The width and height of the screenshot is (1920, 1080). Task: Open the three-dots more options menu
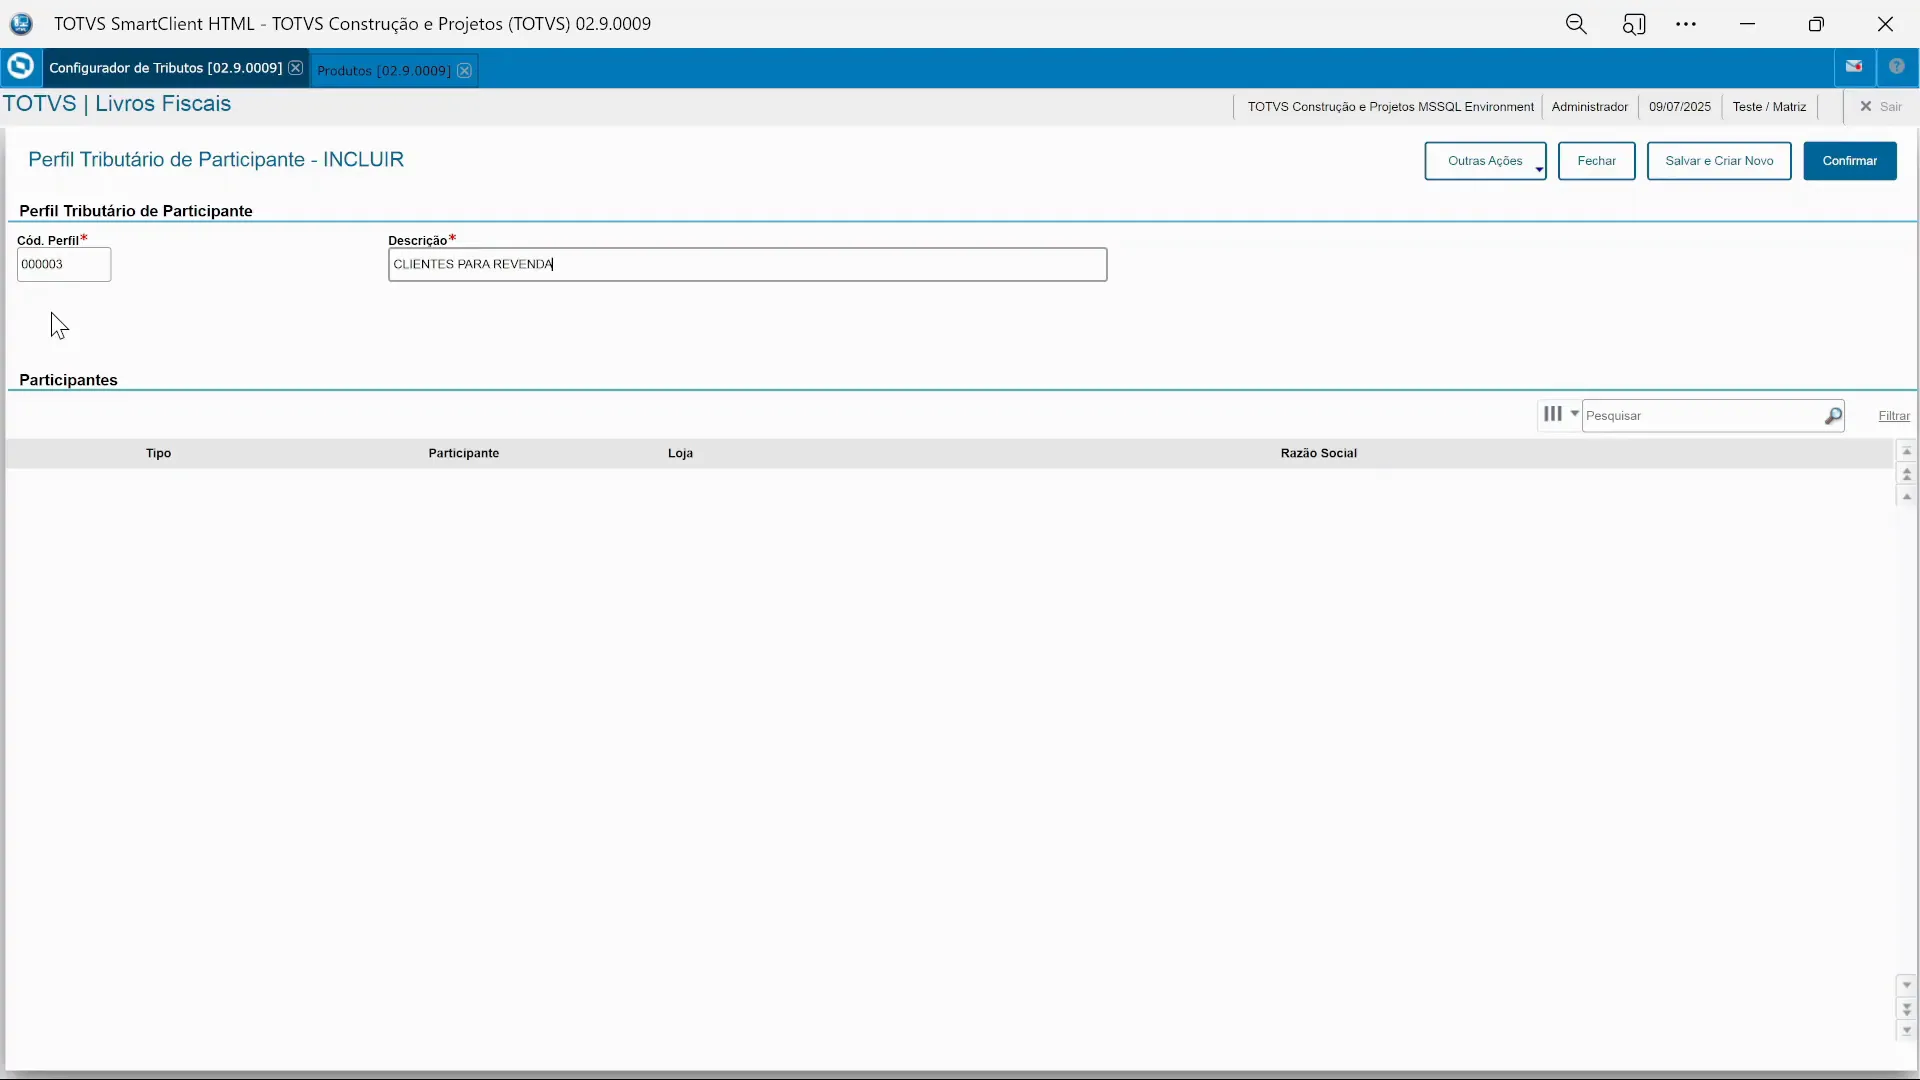1686,24
